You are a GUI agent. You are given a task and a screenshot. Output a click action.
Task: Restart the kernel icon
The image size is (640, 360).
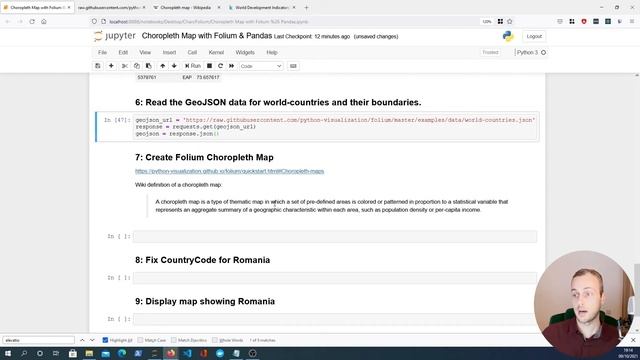220,66
